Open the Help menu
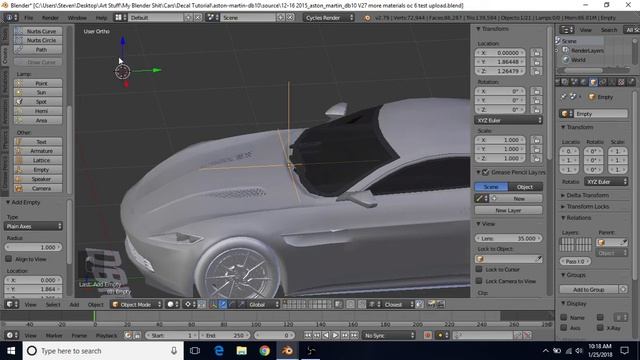The height and width of the screenshot is (360, 640). pos(101,18)
